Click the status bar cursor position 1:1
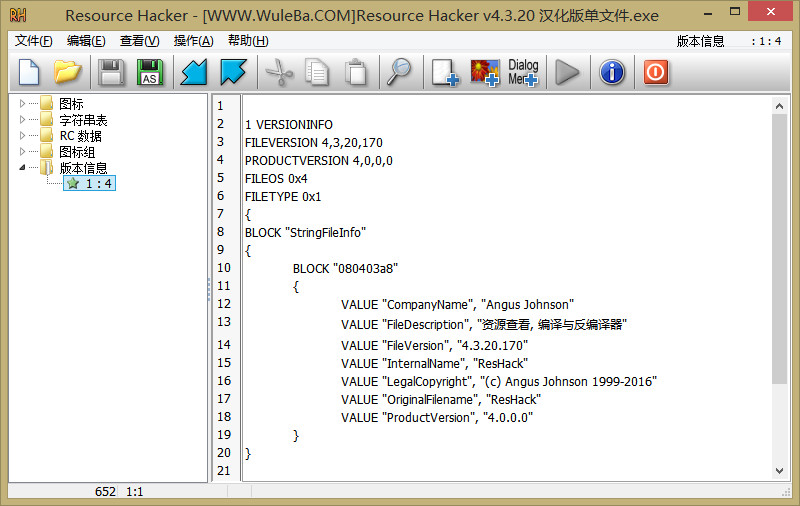800x506 pixels. [135, 492]
